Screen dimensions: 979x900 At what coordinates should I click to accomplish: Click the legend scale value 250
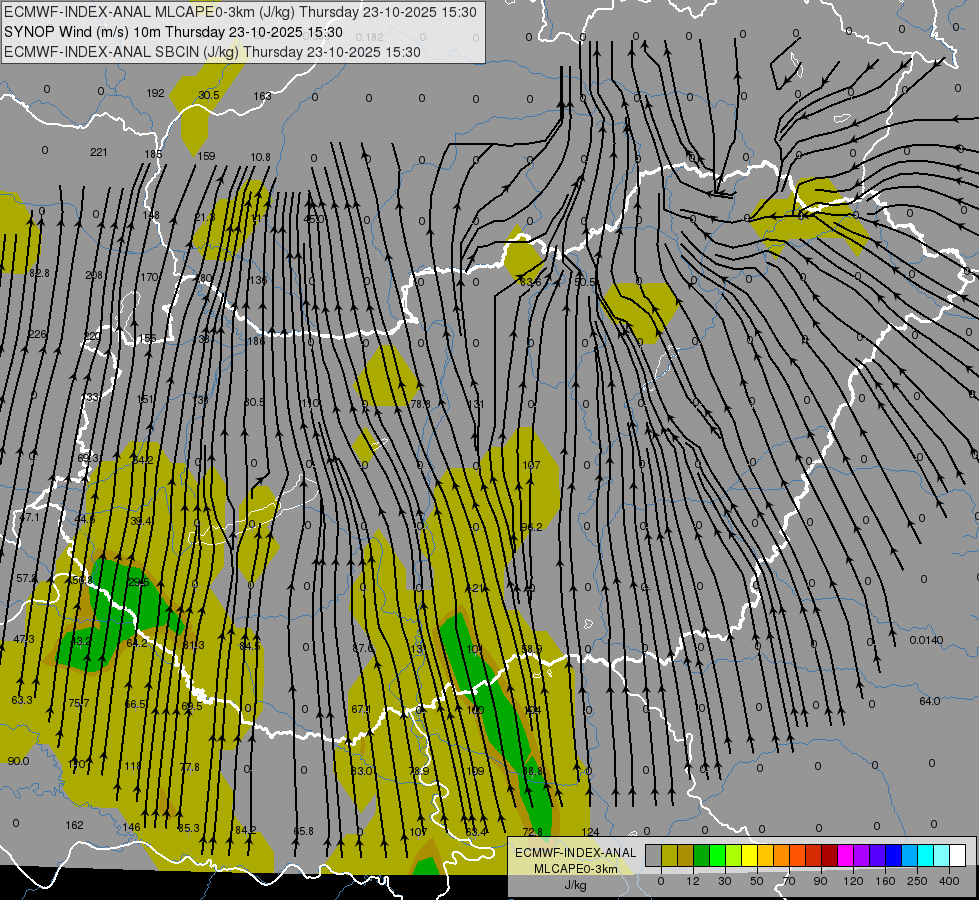pos(917,881)
